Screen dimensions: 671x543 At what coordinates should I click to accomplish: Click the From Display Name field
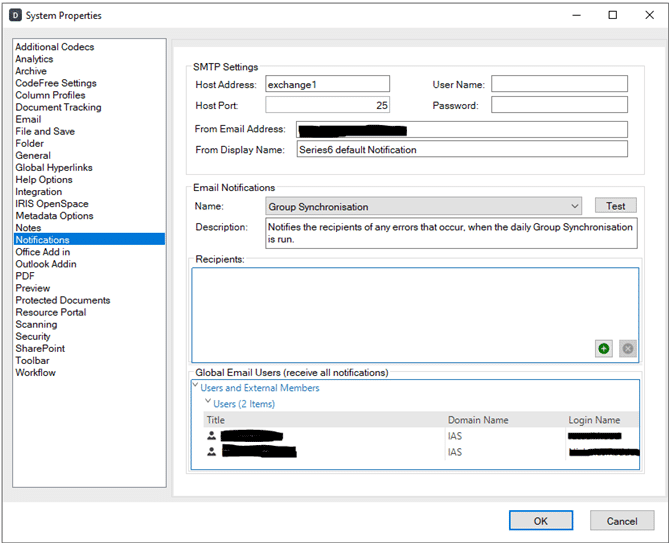462,149
